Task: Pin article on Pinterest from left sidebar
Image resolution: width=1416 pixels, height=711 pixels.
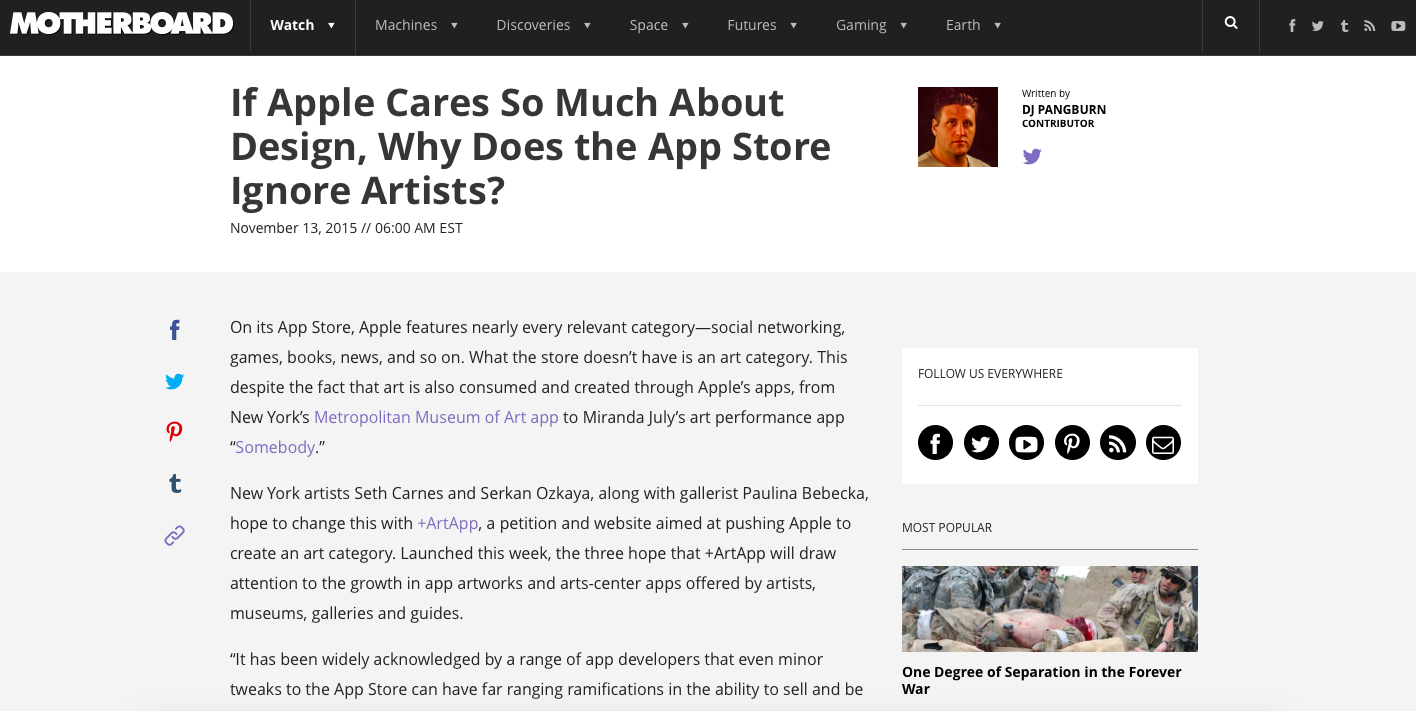Action: (x=174, y=431)
